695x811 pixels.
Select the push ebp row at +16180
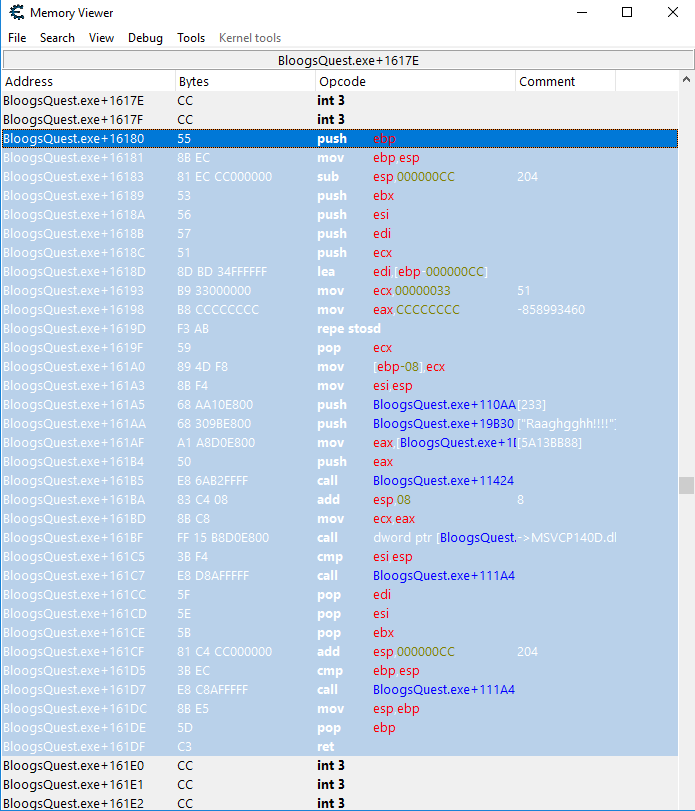(x=340, y=139)
